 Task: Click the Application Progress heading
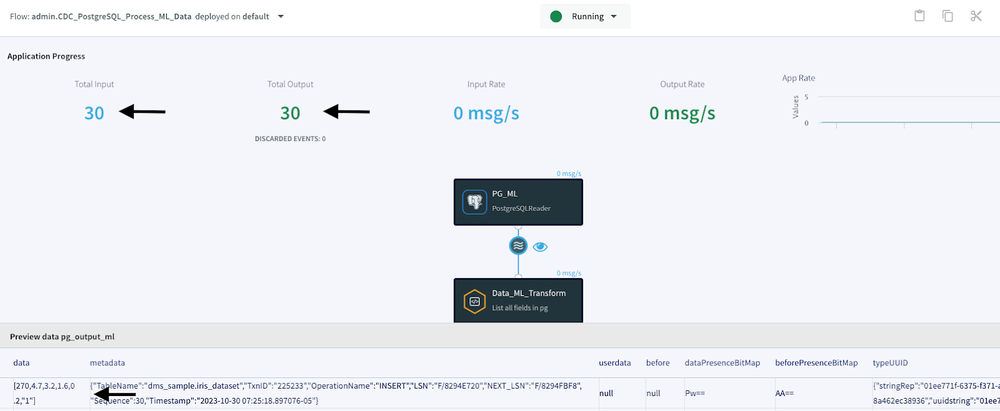coord(46,56)
